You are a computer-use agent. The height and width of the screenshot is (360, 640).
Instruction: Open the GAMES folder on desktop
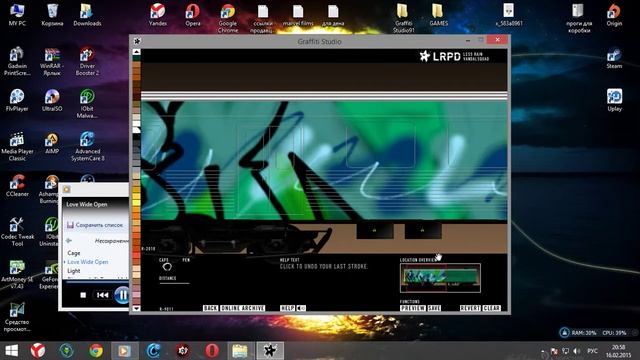point(438,15)
